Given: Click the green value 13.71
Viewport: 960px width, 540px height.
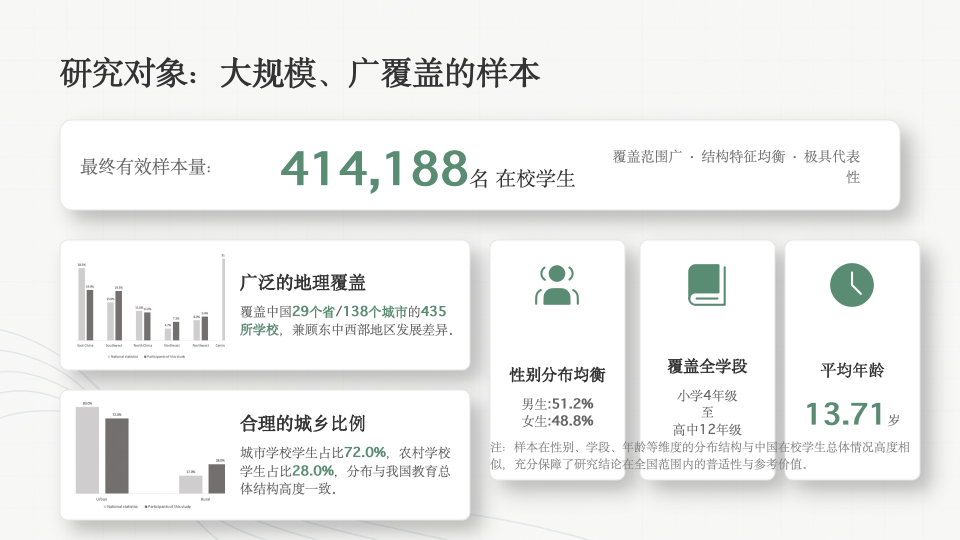Looking at the screenshot, I should 844,414.
